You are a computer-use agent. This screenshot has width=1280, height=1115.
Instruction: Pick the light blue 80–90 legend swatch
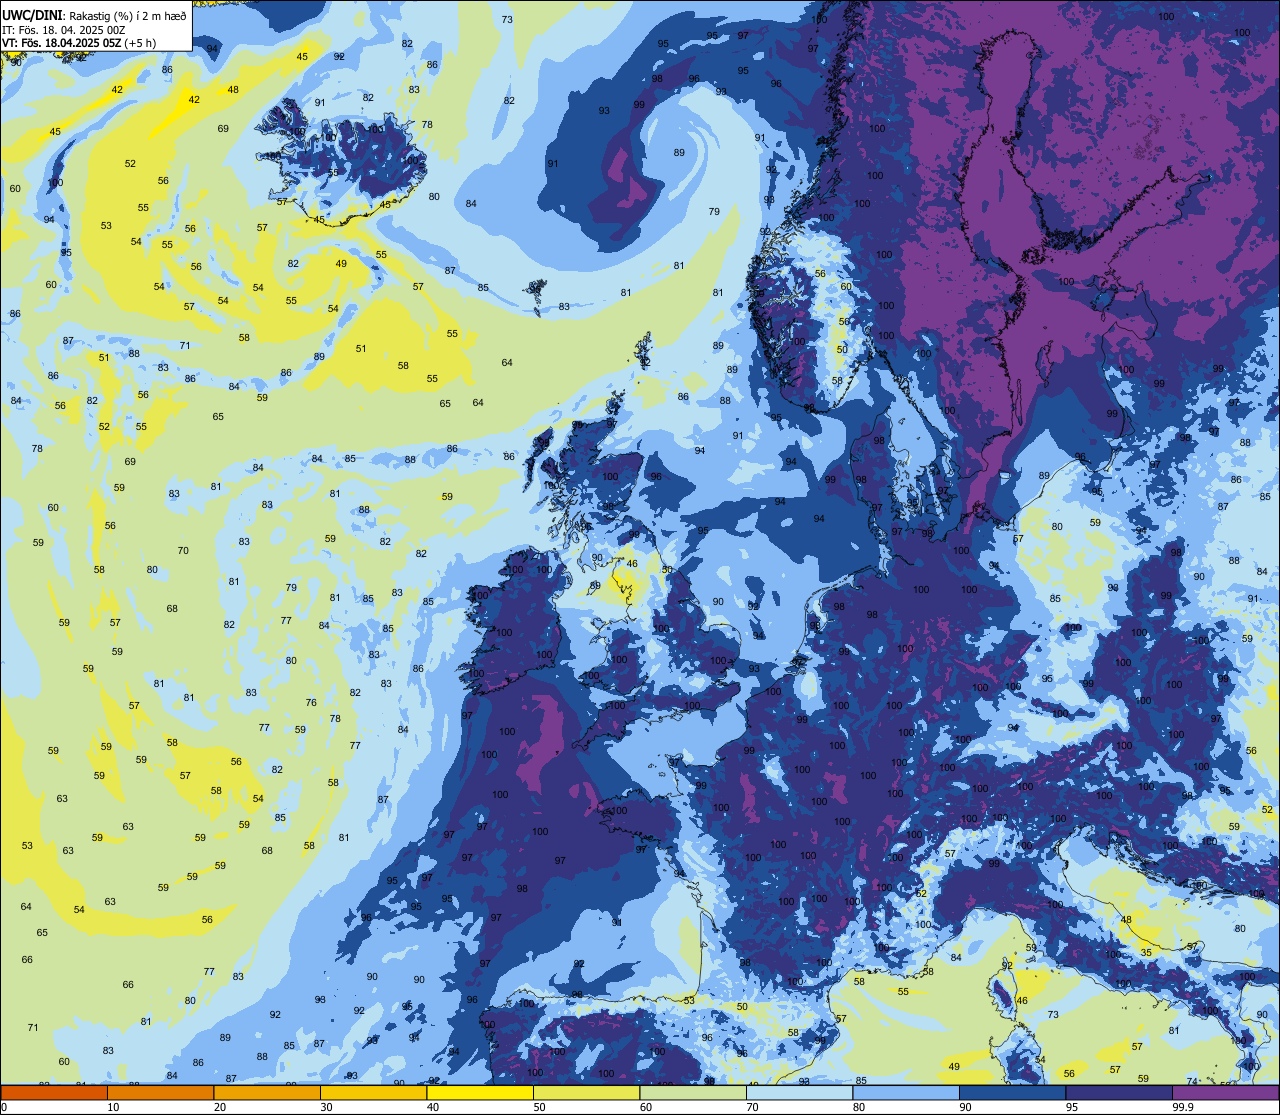[906, 1092]
